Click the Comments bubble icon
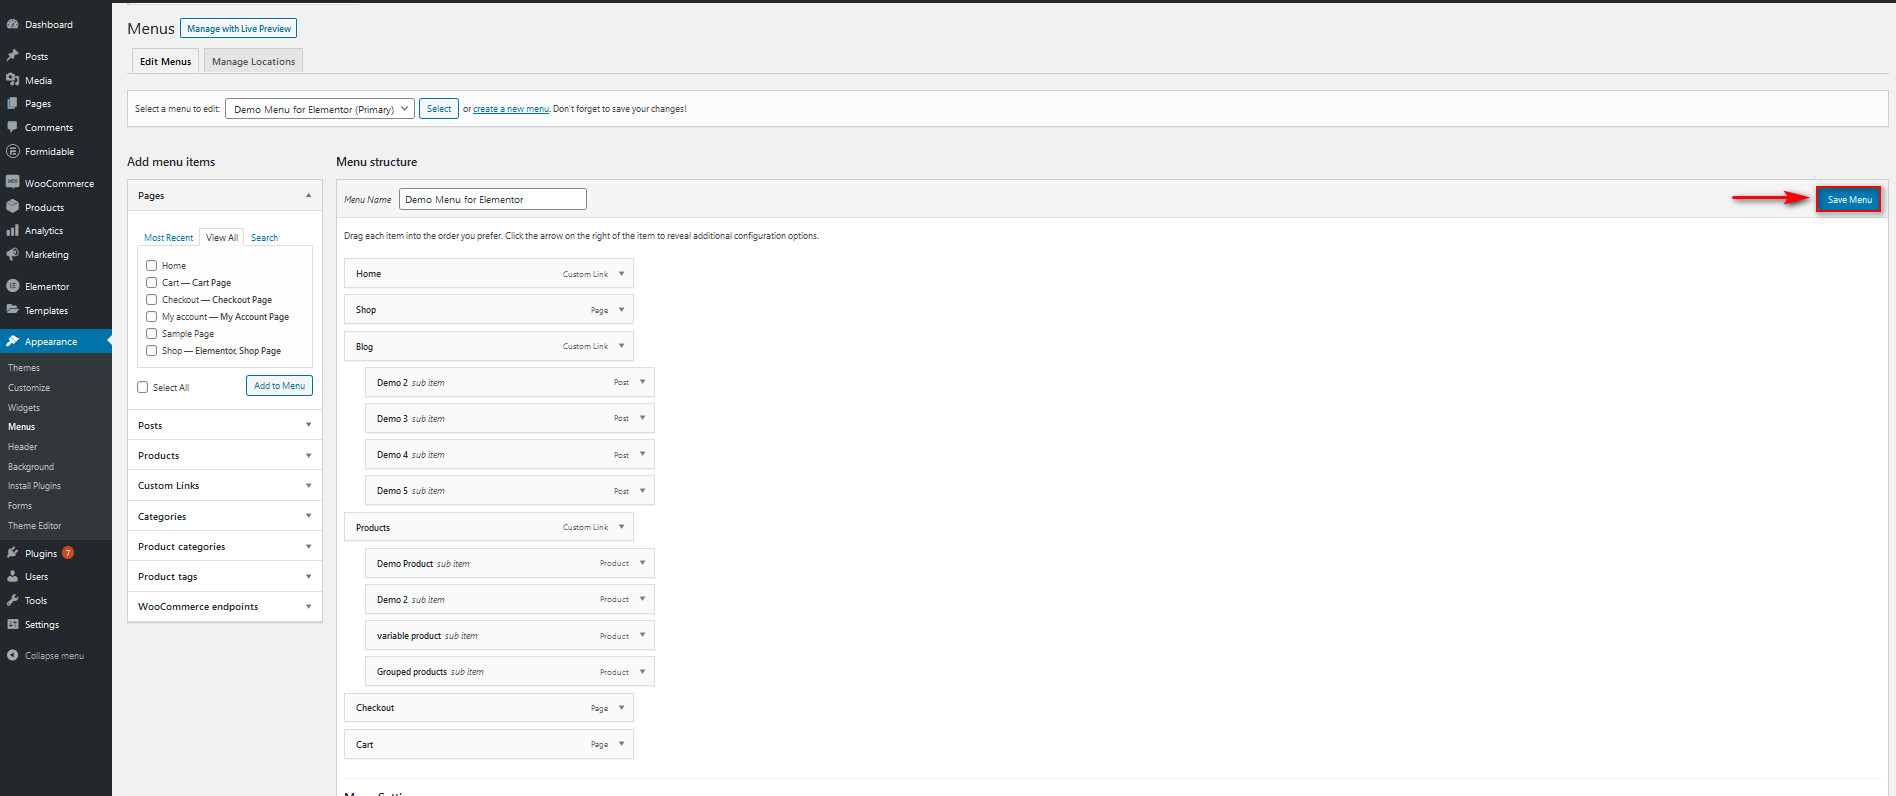The image size is (1896, 796). [13, 127]
